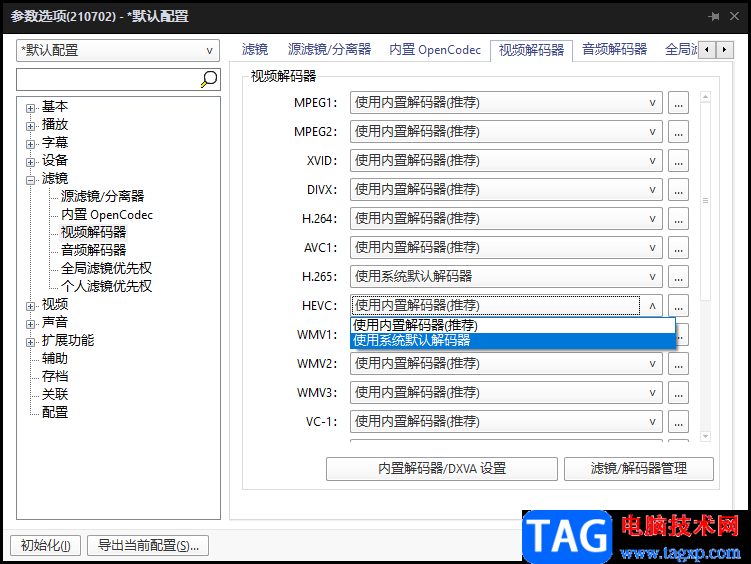Open the *默认配置 profile dropdown
Image resolution: width=751 pixels, height=564 pixels.
tap(118, 50)
